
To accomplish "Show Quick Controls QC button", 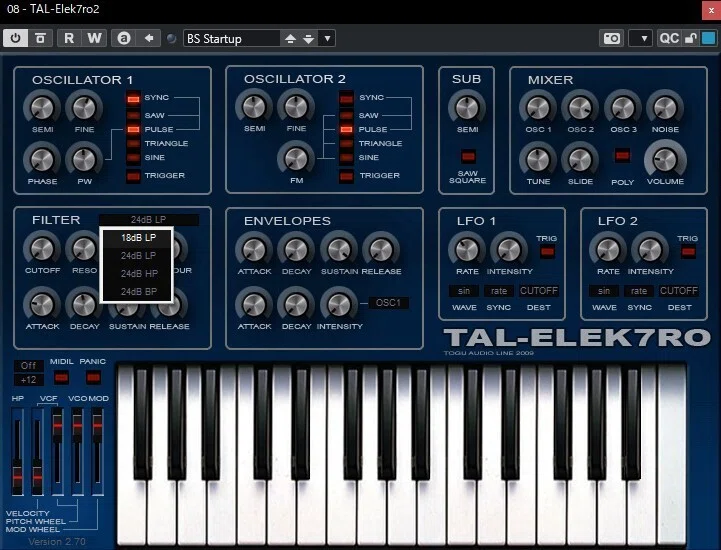I will pyautogui.click(x=669, y=38).
